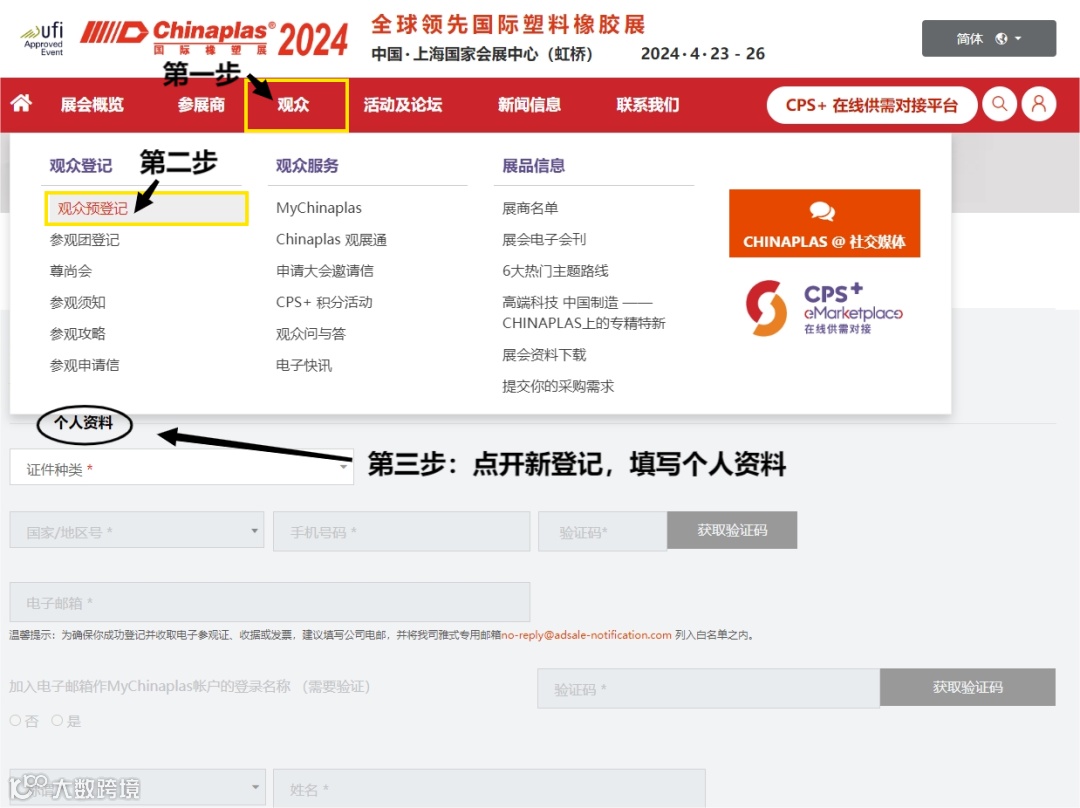1080x808 pixels.
Task: Click the UFI Approved Event logo
Action: (43, 39)
